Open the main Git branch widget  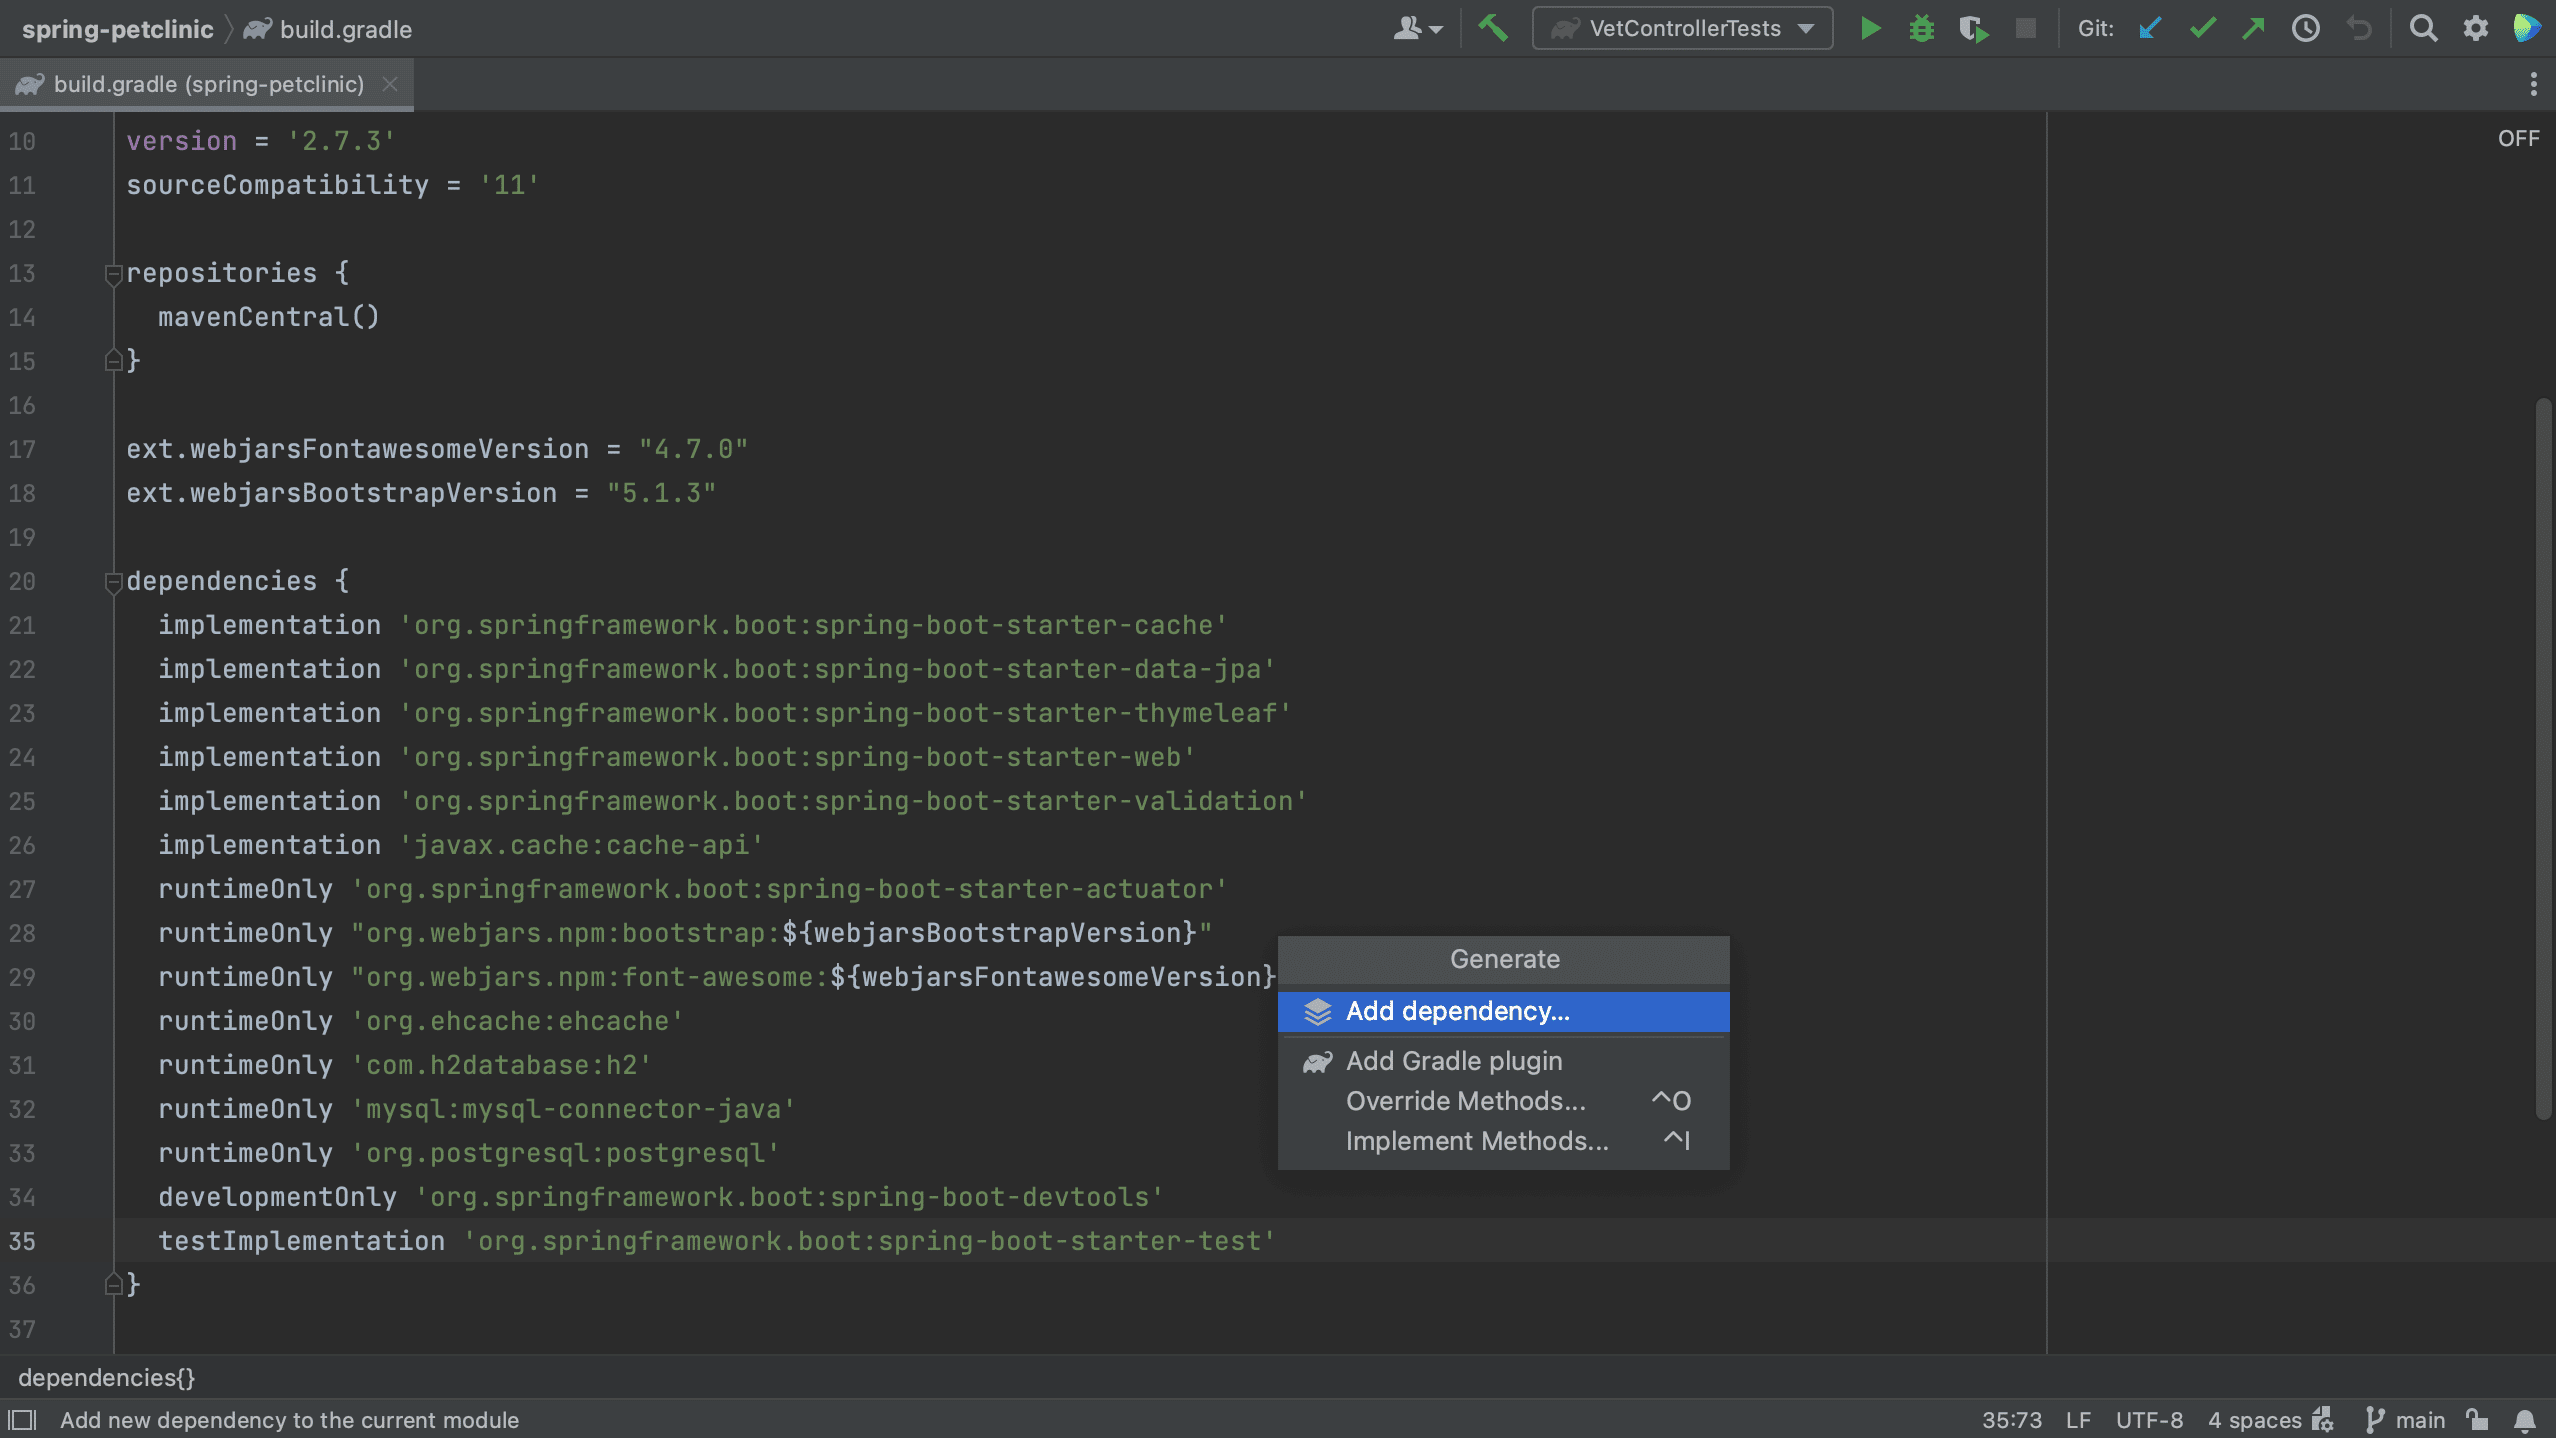(x=2405, y=1420)
